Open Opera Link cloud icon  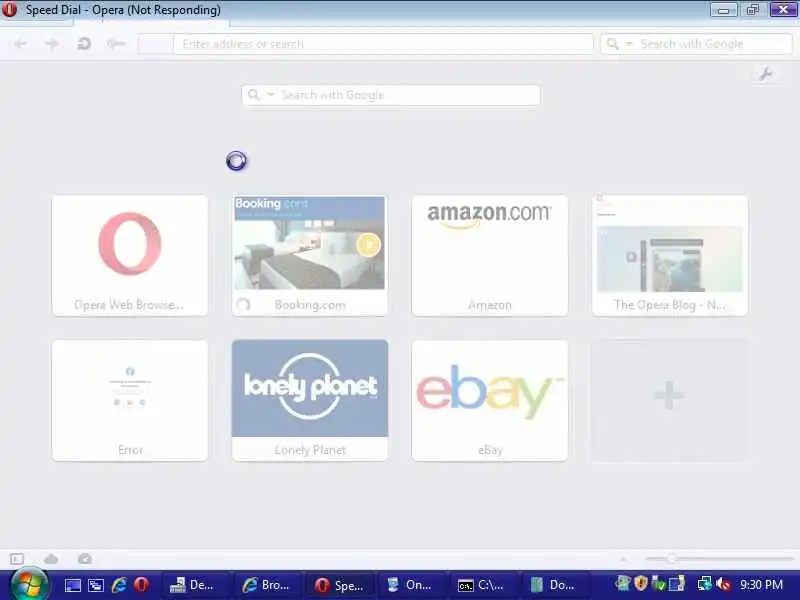pos(51,559)
